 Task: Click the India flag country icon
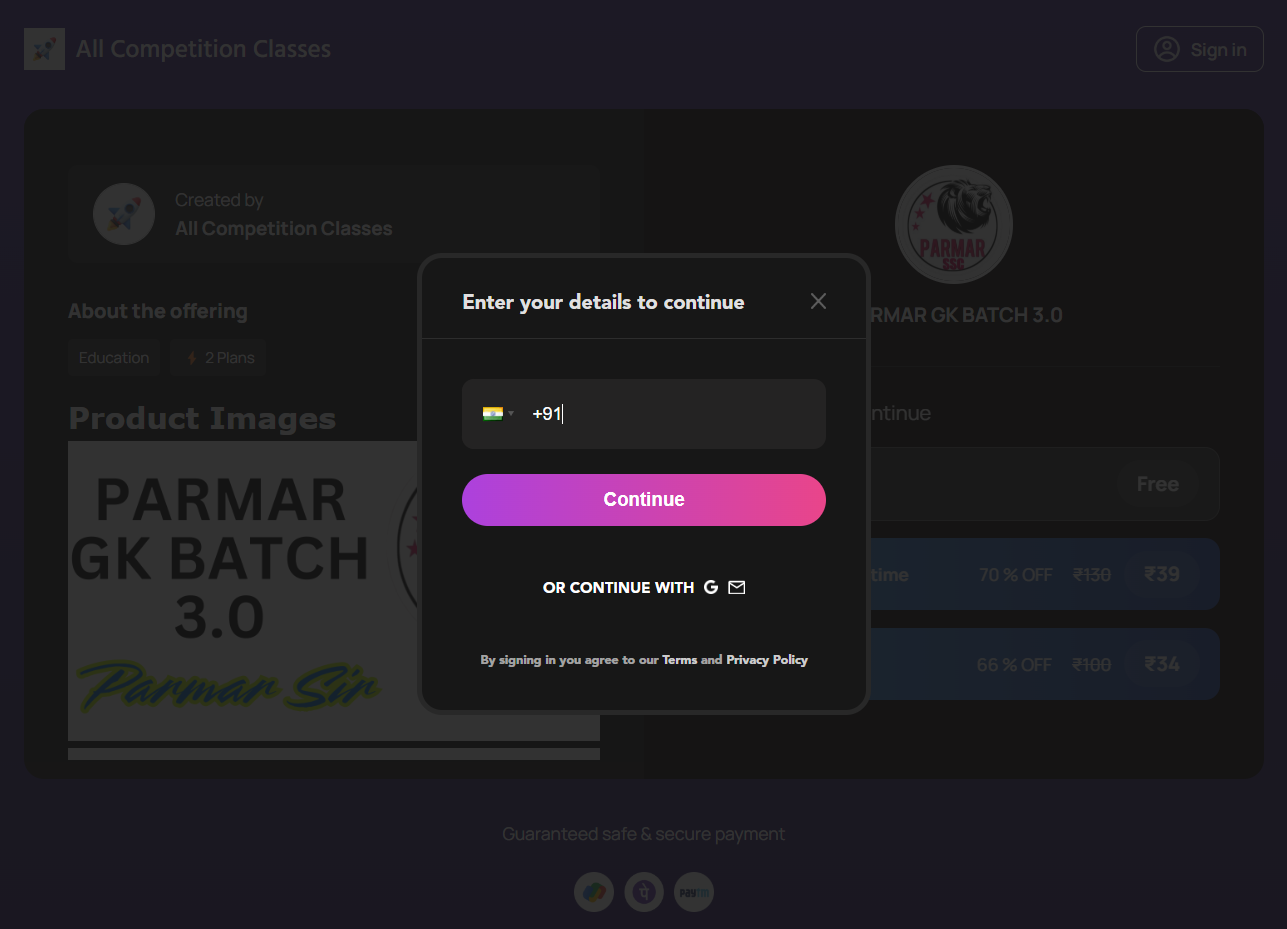pyautogui.click(x=494, y=413)
